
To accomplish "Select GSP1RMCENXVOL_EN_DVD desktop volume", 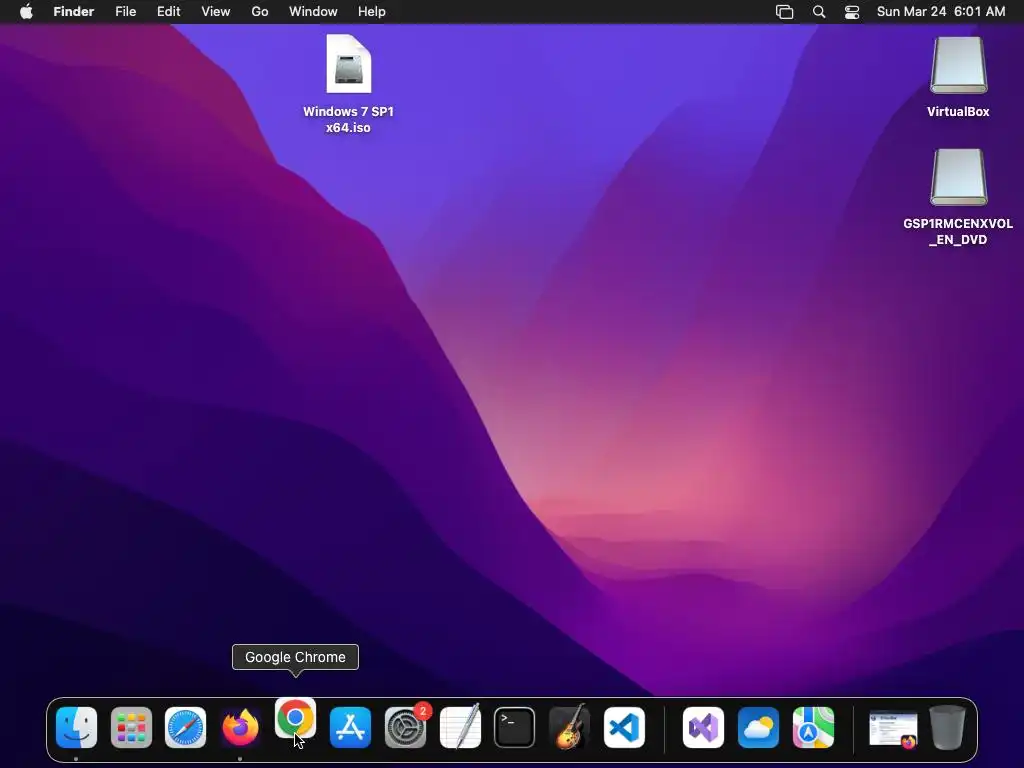I will point(958,197).
